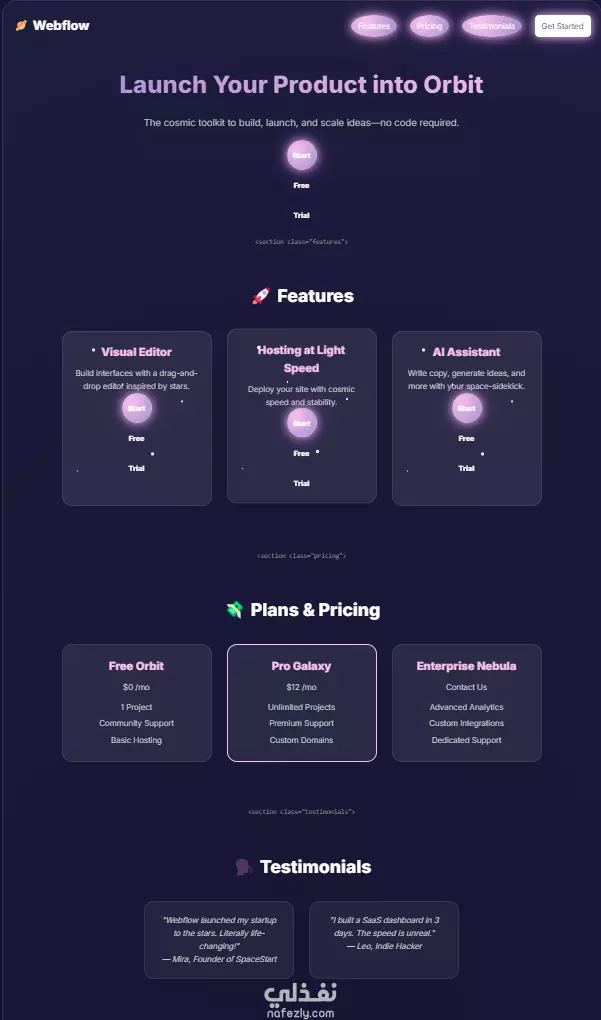Viewport: 601px width, 1020px height.
Task: Click the Get Started button
Action: (563, 26)
